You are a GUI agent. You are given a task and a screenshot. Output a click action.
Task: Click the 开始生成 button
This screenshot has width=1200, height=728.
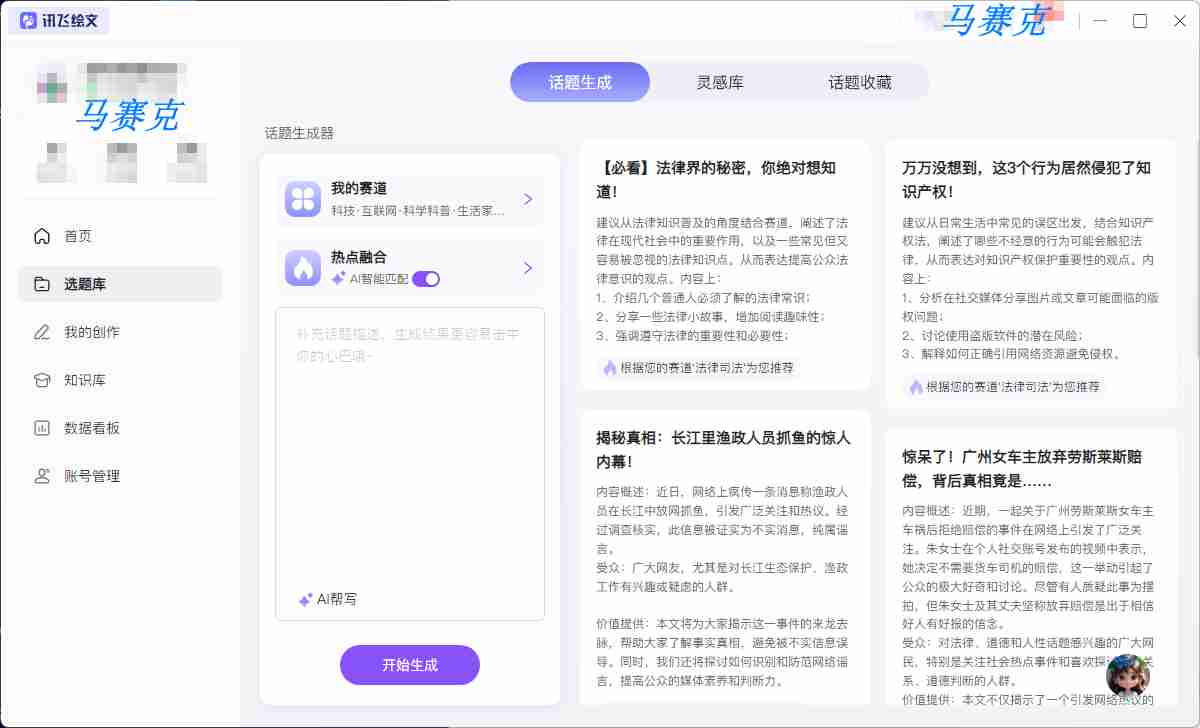click(x=410, y=665)
